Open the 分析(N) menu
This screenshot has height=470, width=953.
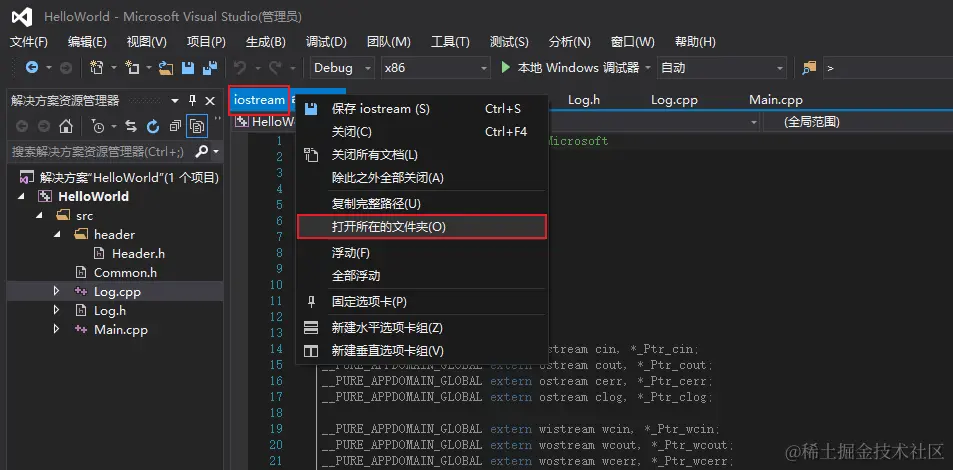point(569,42)
